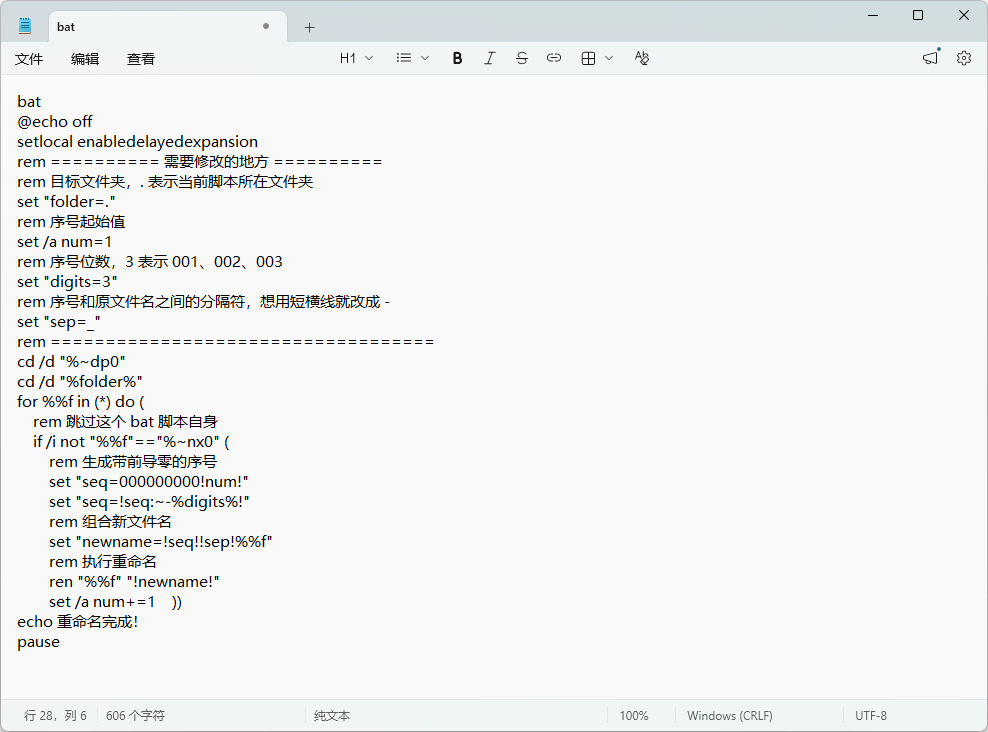Viewport: 988px width, 732px height.
Task: Expand the list style dropdown arrow
Action: point(425,59)
